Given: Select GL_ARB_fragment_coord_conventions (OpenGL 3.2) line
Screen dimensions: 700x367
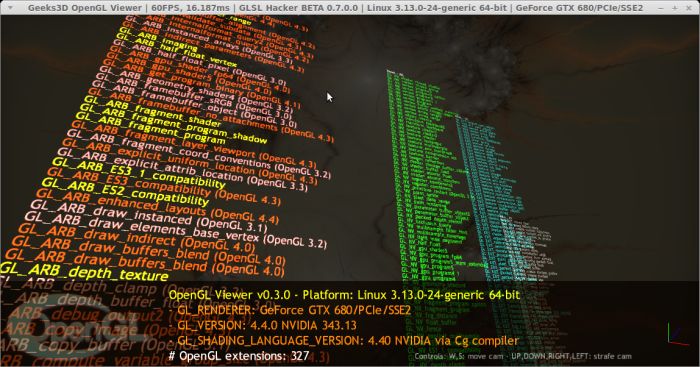Looking at the screenshot, I should [x=200, y=153].
